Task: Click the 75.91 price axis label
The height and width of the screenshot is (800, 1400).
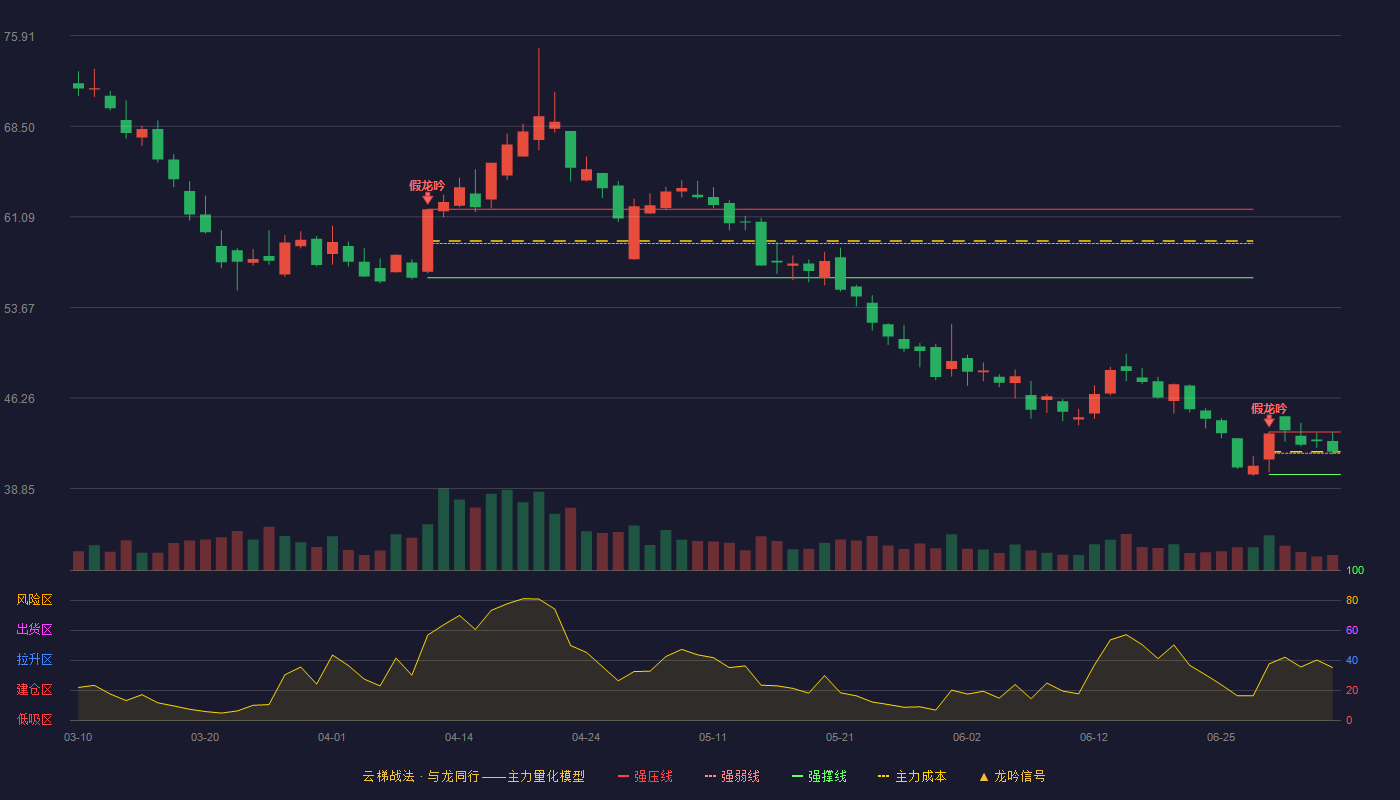Action: (x=19, y=37)
